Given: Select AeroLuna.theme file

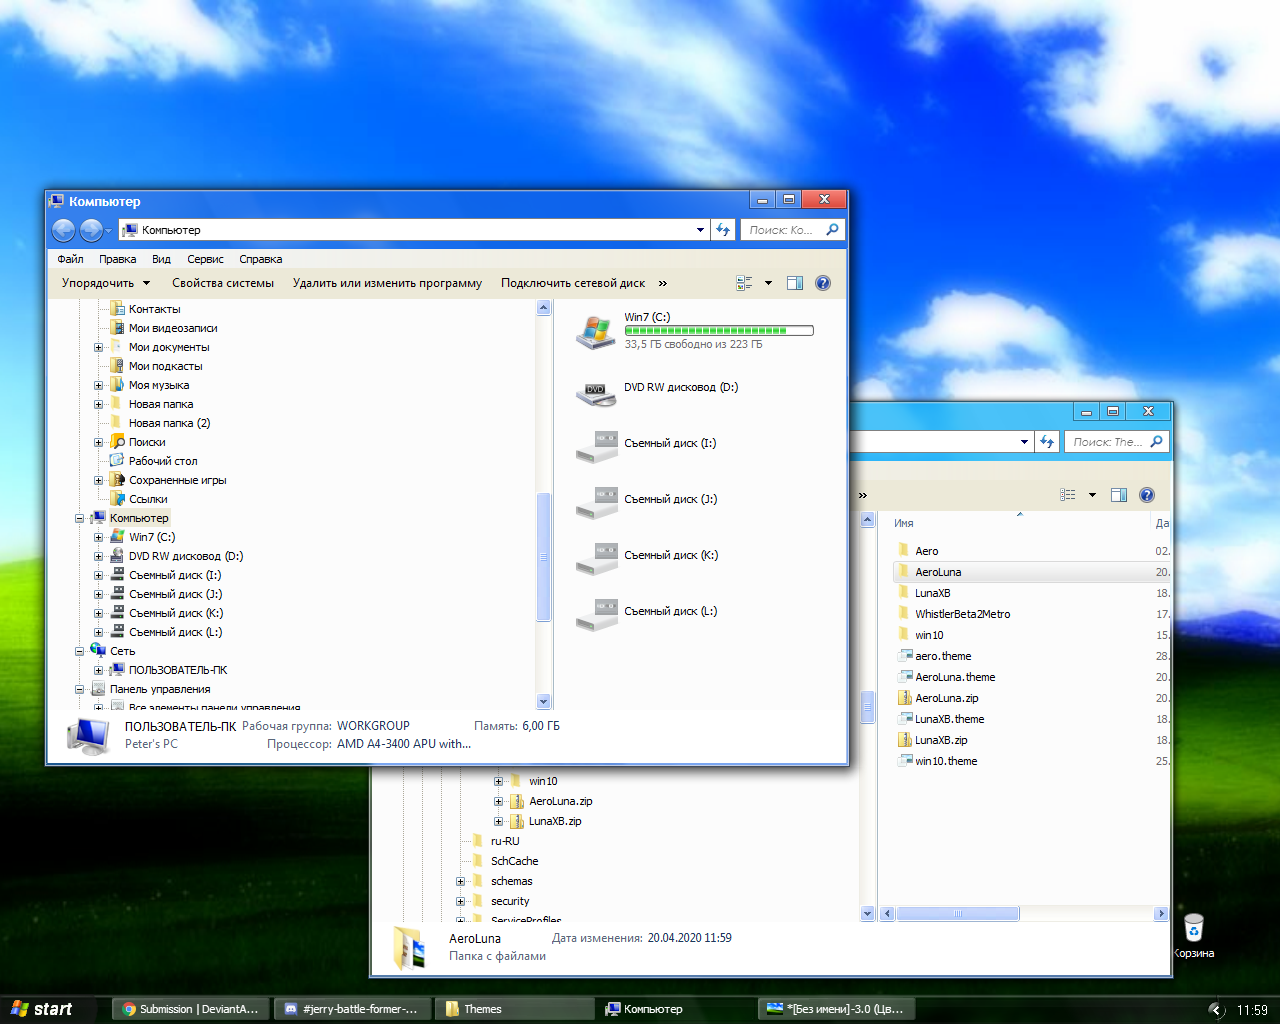Looking at the screenshot, I should [955, 677].
